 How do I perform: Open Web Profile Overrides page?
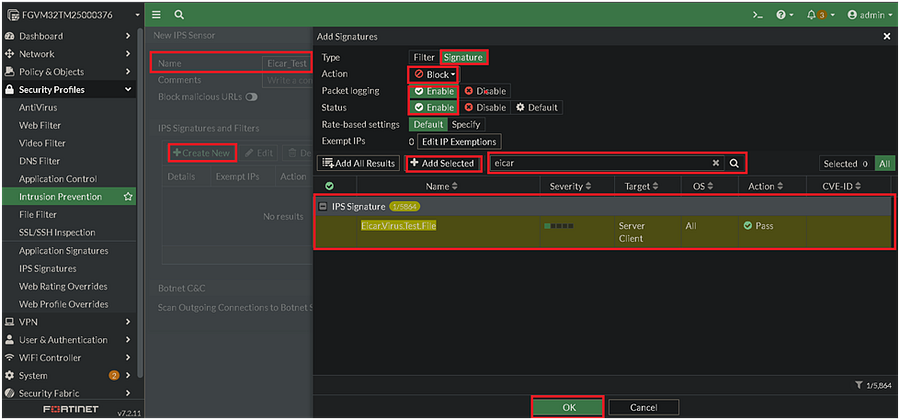coord(63,304)
